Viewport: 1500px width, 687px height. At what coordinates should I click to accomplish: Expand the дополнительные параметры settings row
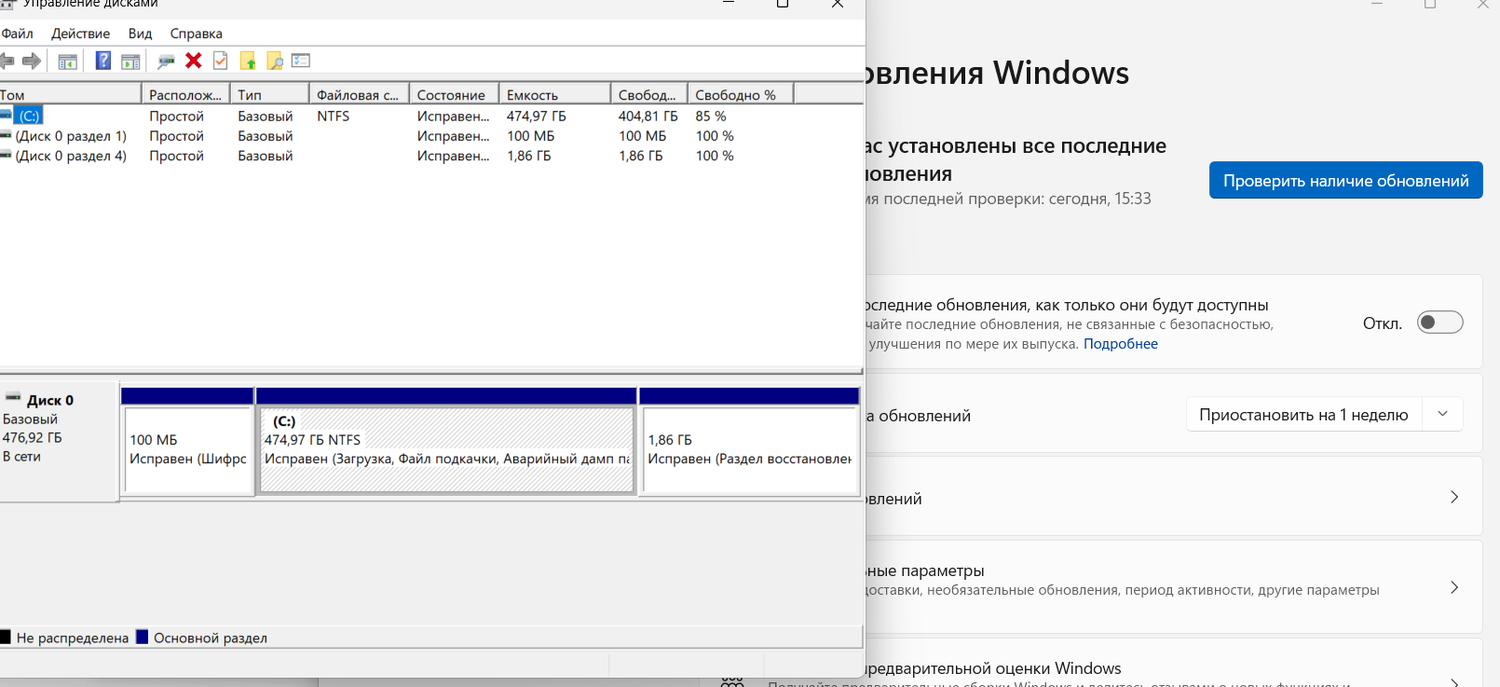[x=1455, y=587]
